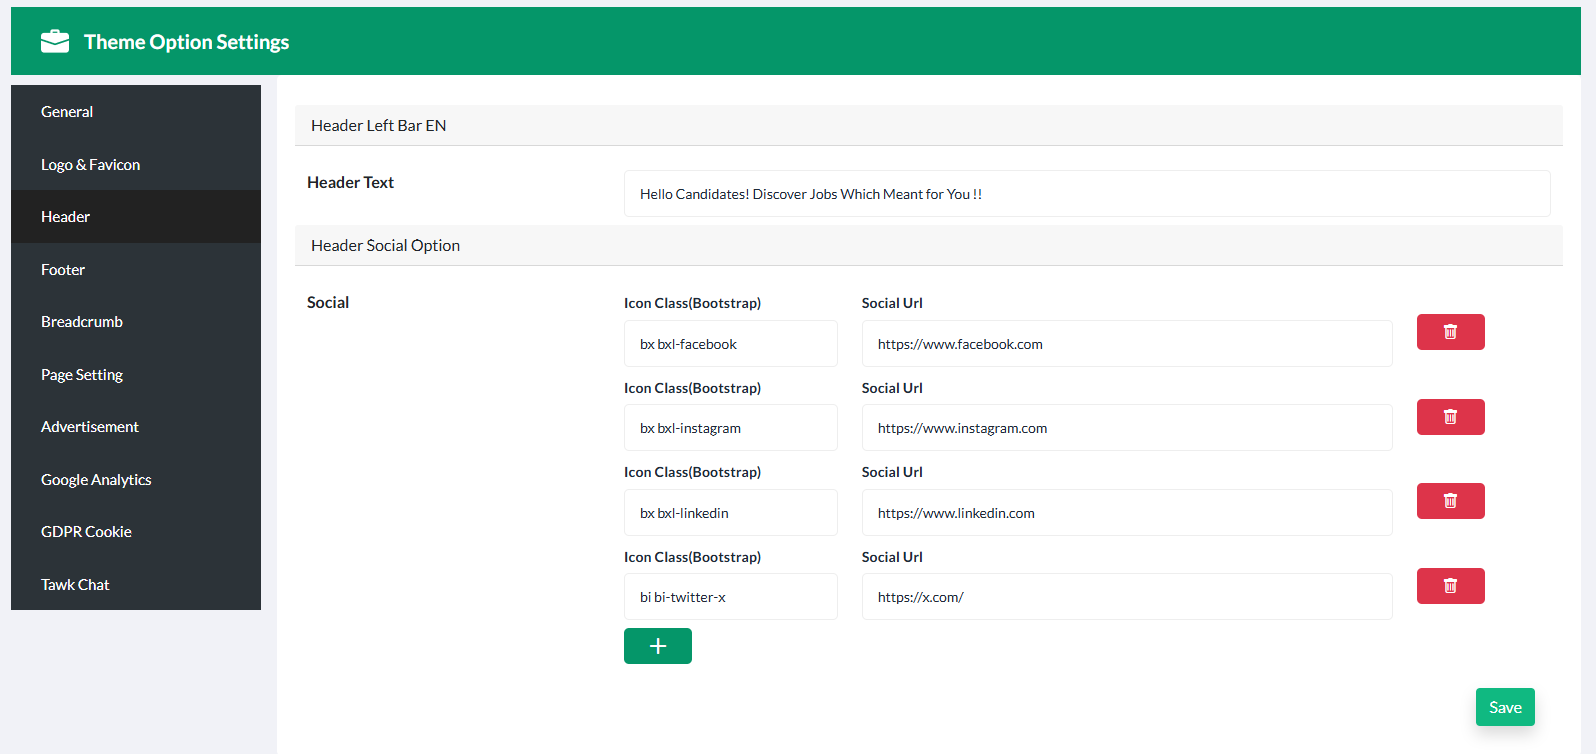This screenshot has width=1596, height=754.
Task: Go to Page Setting section
Action: coord(82,375)
